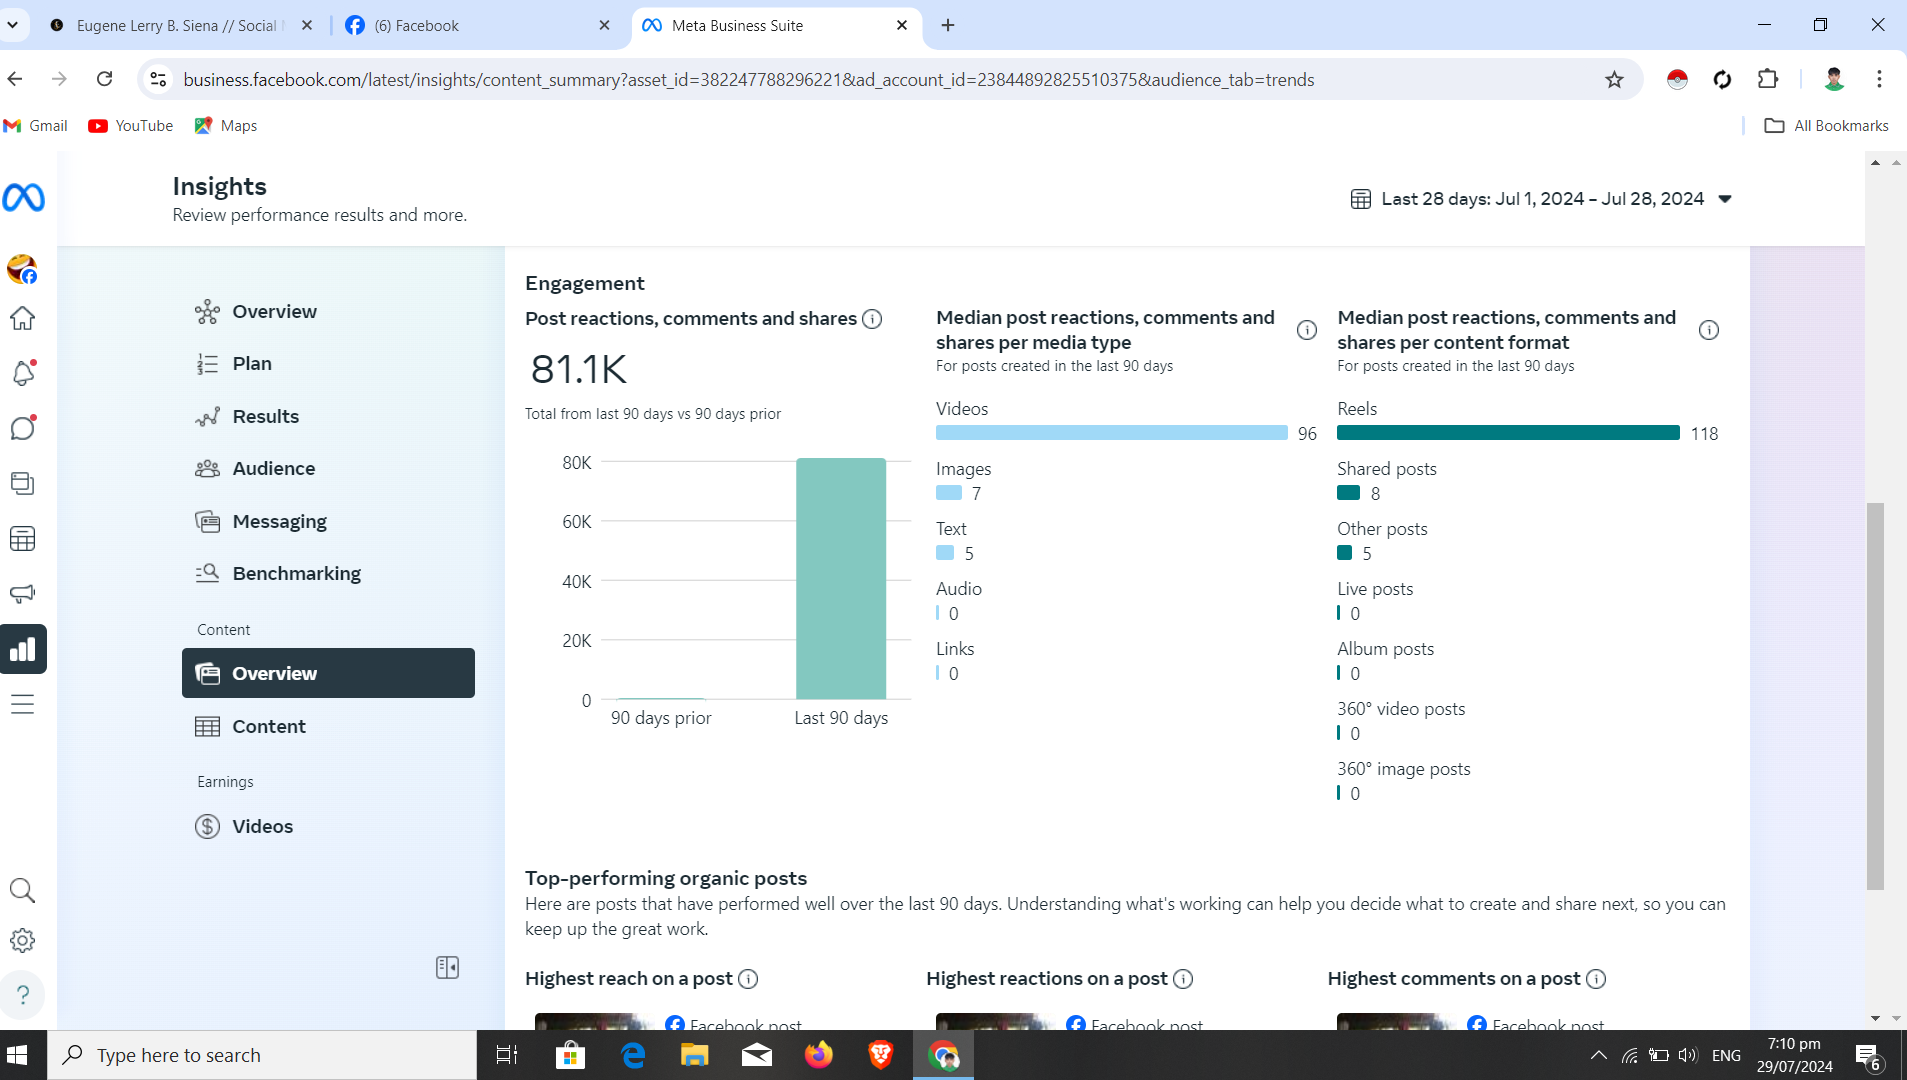Click the megaphone Ads icon
This screenshot has width=1907, height=1080.
23,593
